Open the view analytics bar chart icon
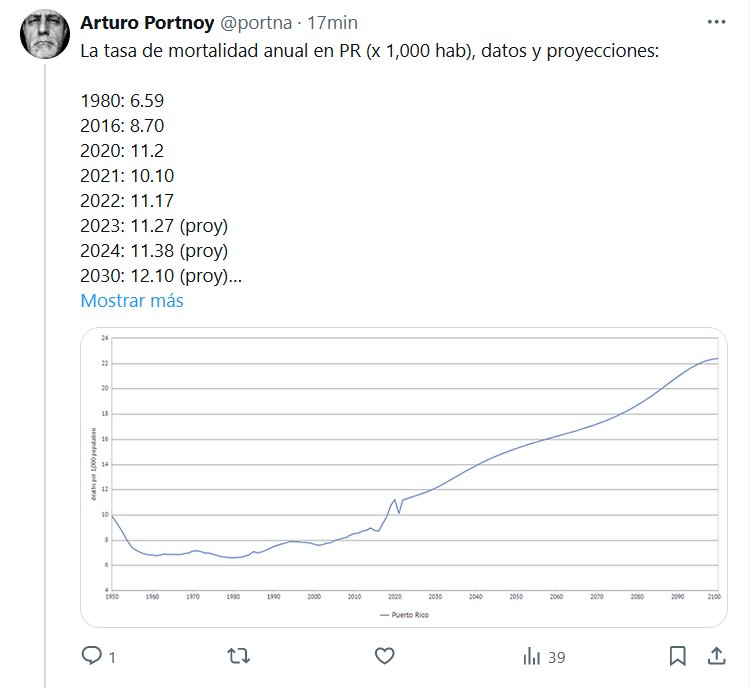The width and height of the screenshot is (750, 688). [x=531, y=656]
